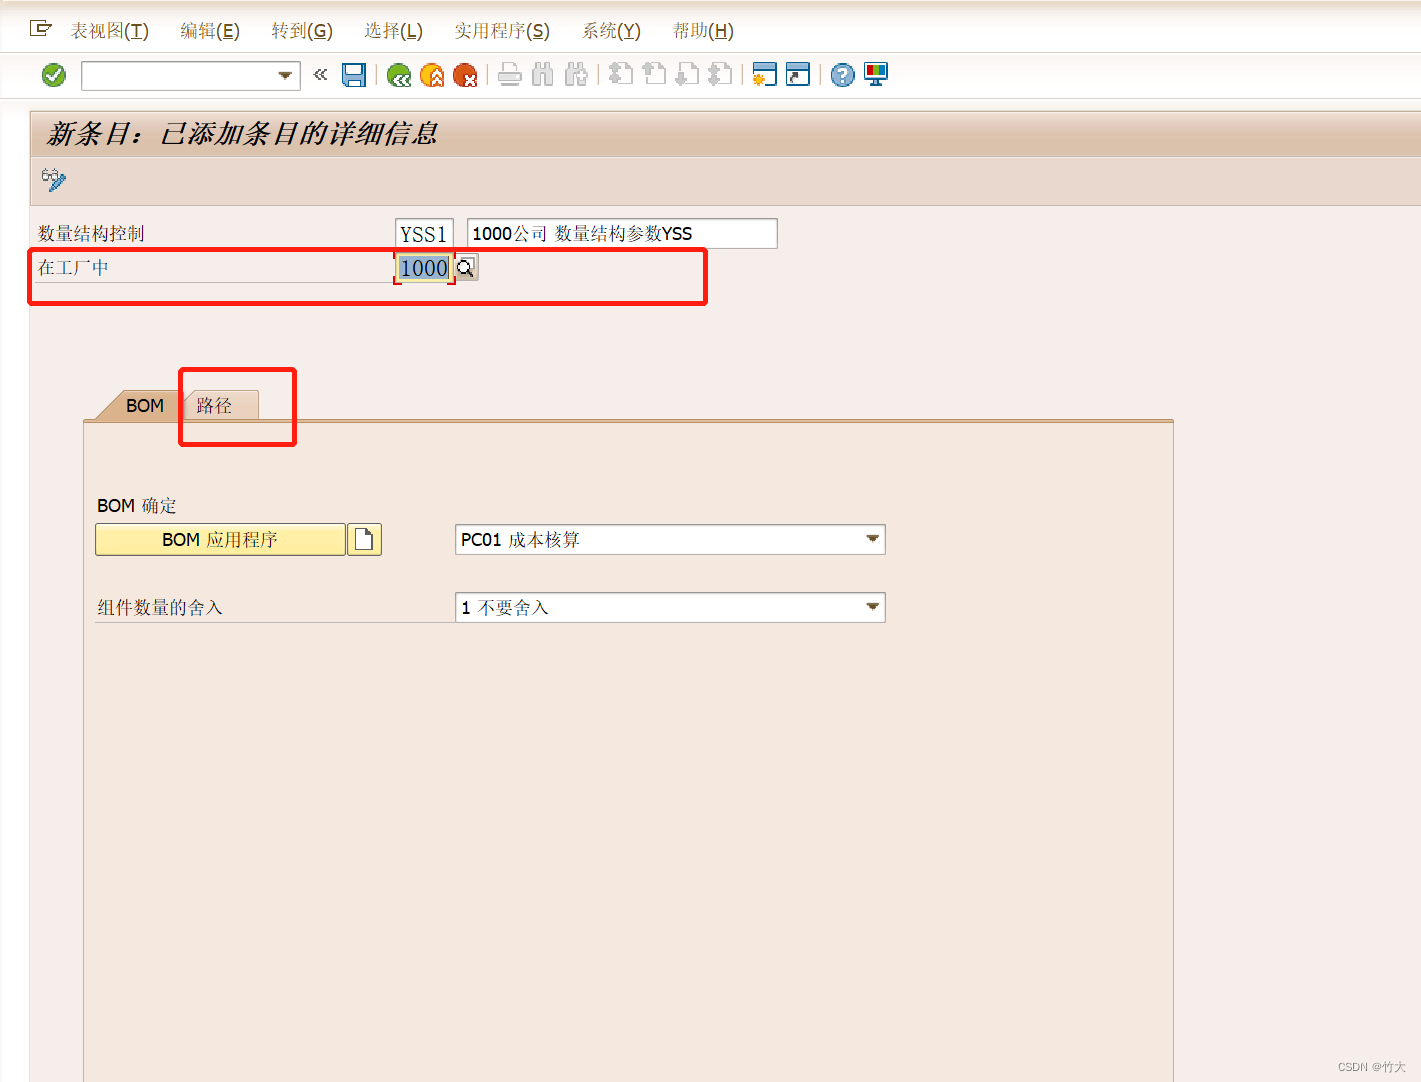Click the Find binoculars icon
This screenshot has height=1082, width=1421.
pos(543,74)
